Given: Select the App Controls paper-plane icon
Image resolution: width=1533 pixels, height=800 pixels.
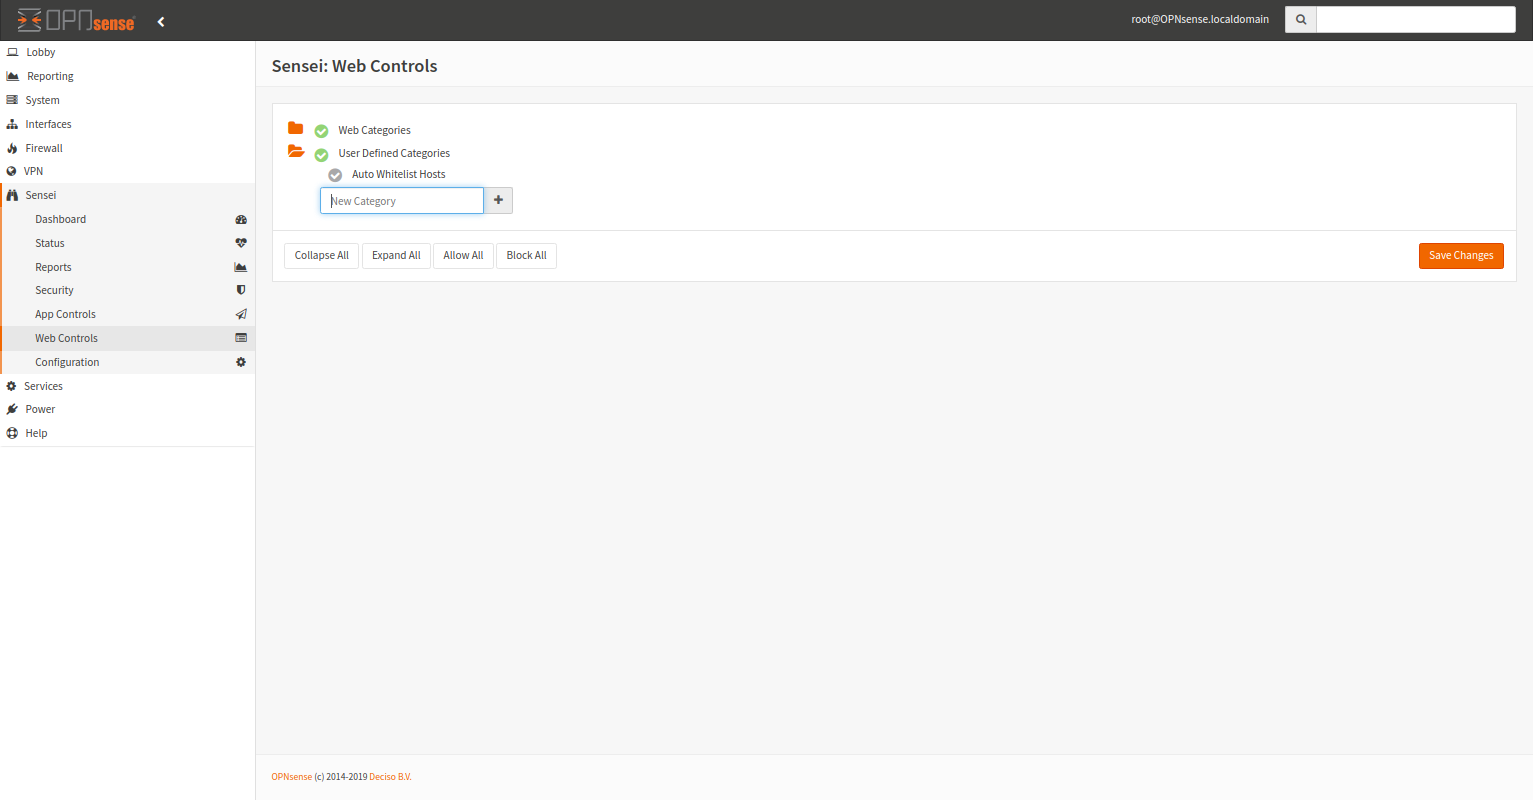Looking at the screenshot, I should coord(240,313).
